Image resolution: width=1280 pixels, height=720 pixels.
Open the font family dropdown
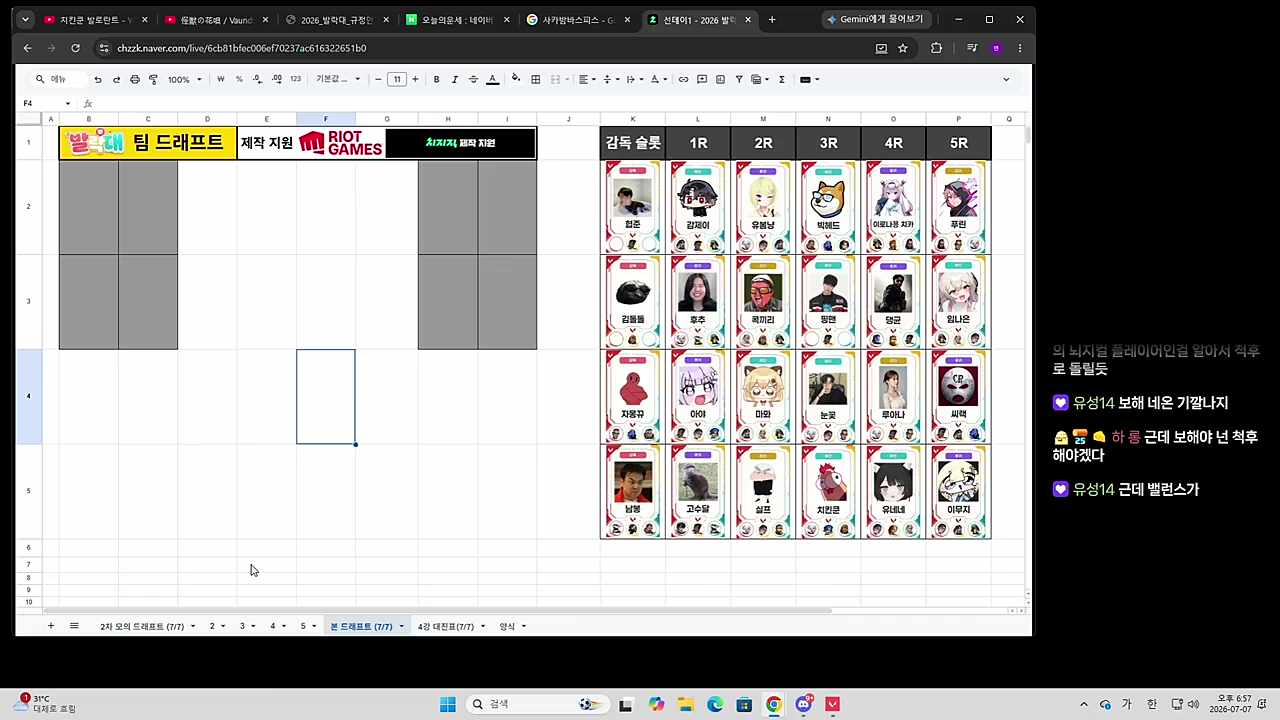click(338, 79)
